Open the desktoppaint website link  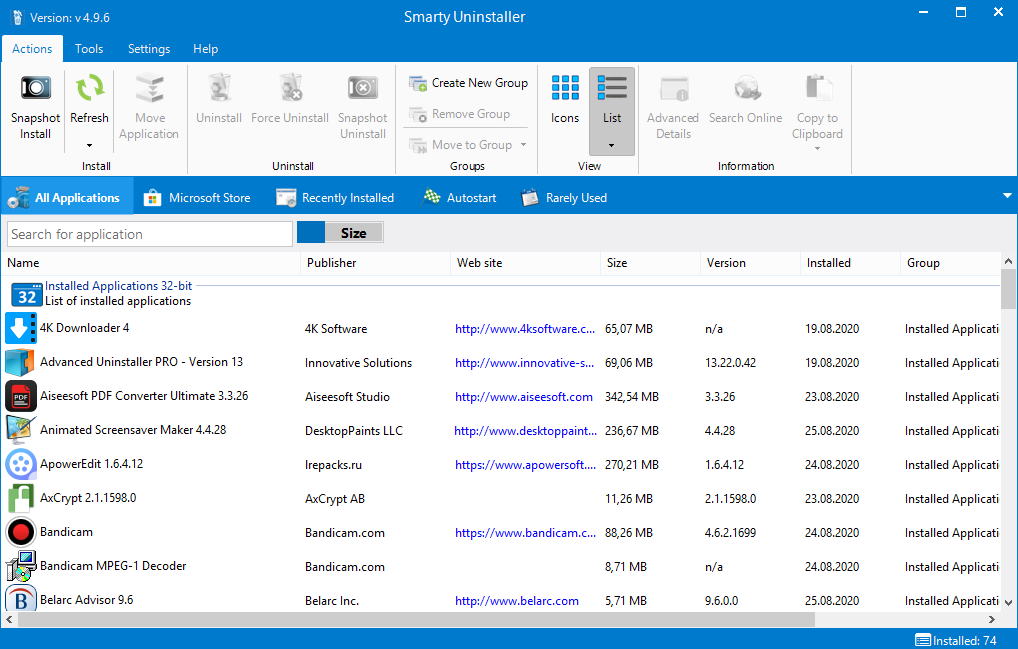tap(525, 431)
